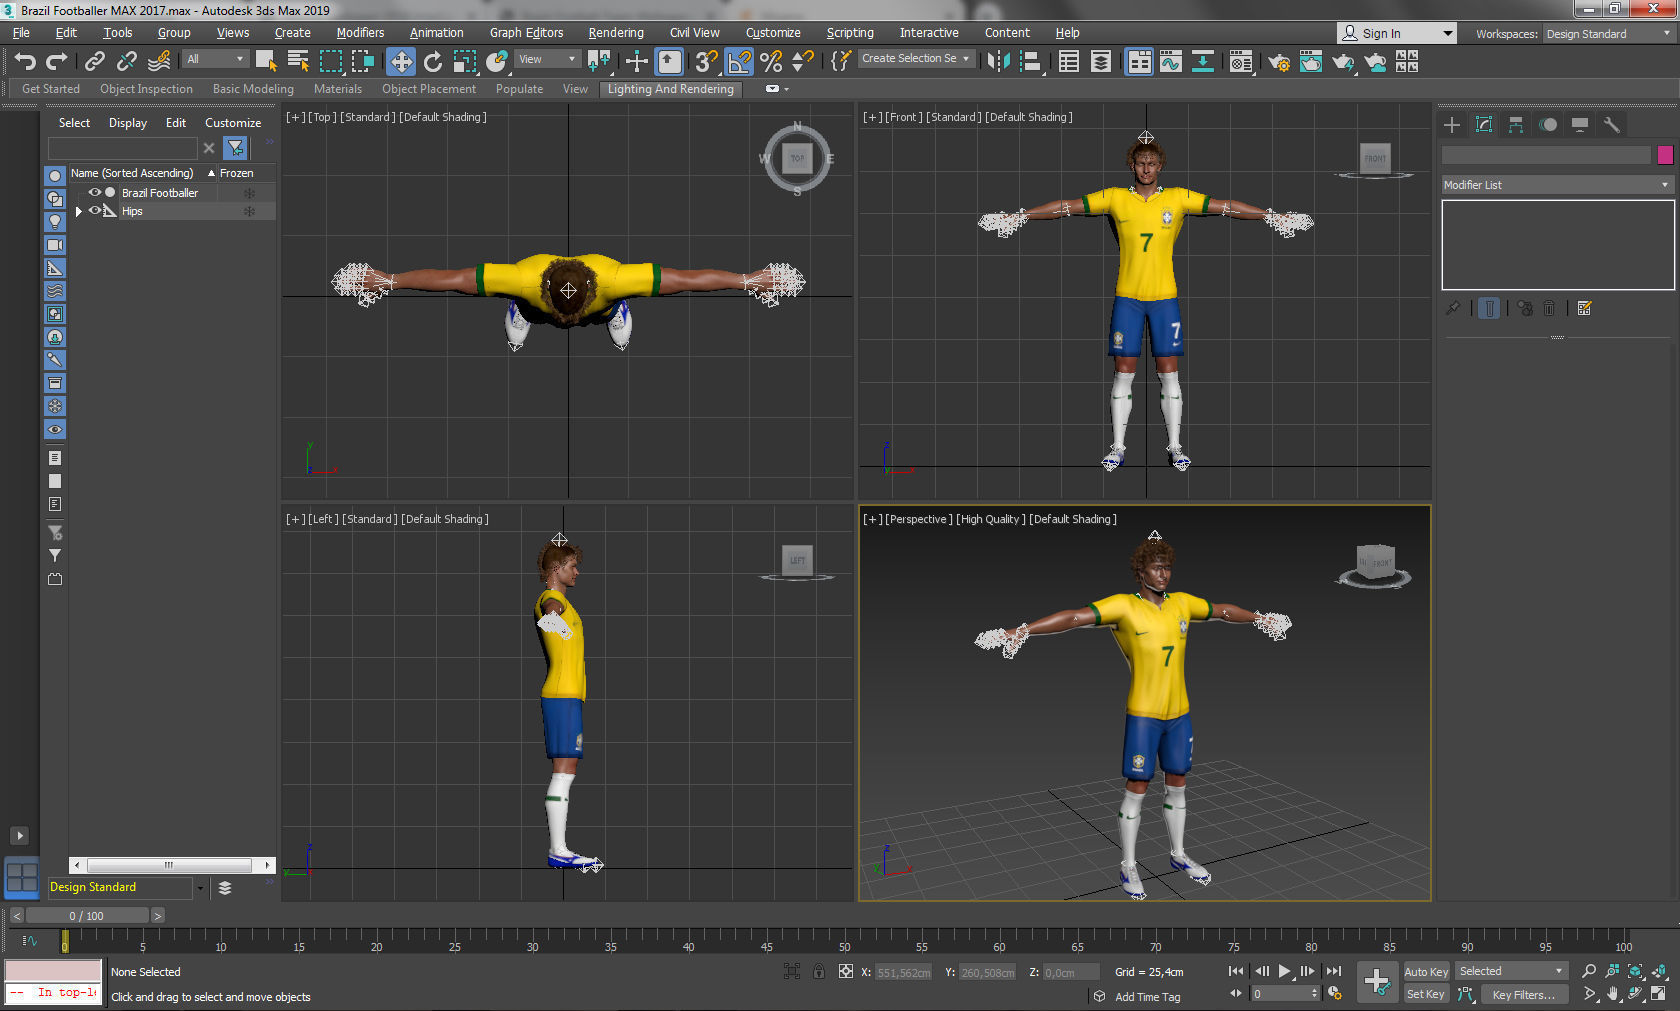Image resolution: width=1680 pixels, height=1011 pixels.
Task: Toggle the Layer Explorer icon
Action: (x=1101, y=61)
